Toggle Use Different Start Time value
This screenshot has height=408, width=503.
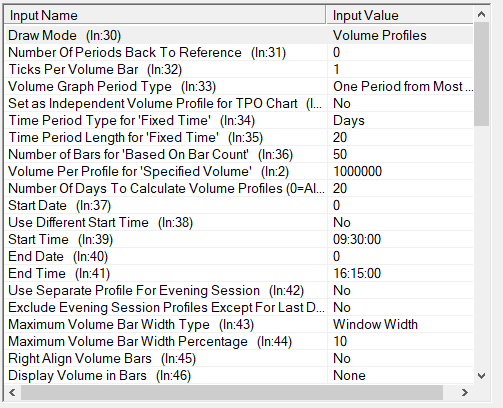(x=400, y=222)
